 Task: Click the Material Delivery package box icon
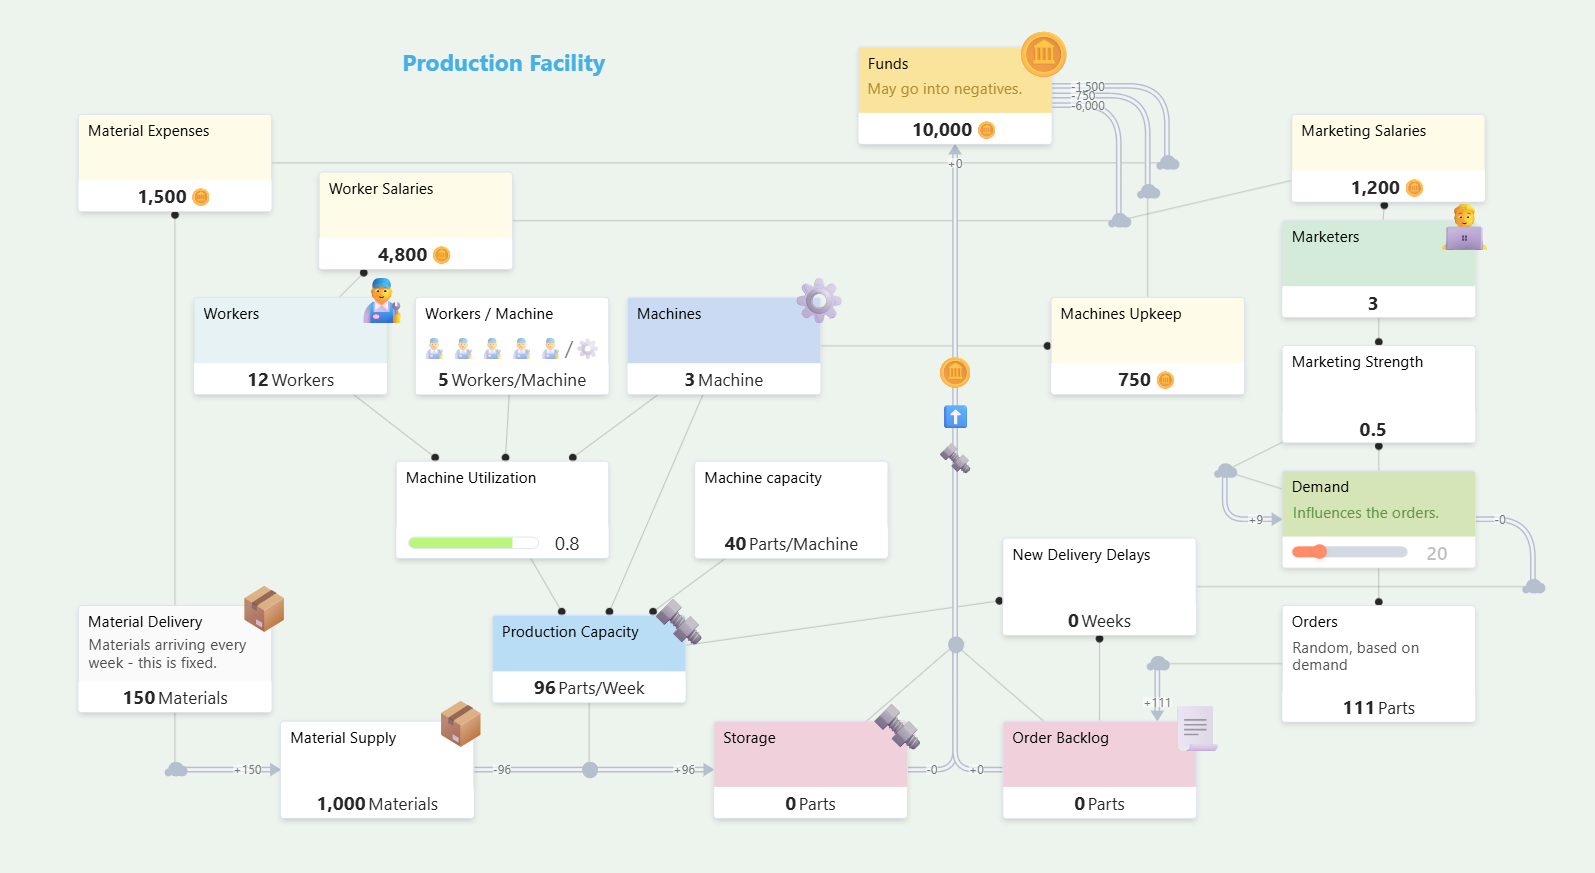click(x=264, y=608)
